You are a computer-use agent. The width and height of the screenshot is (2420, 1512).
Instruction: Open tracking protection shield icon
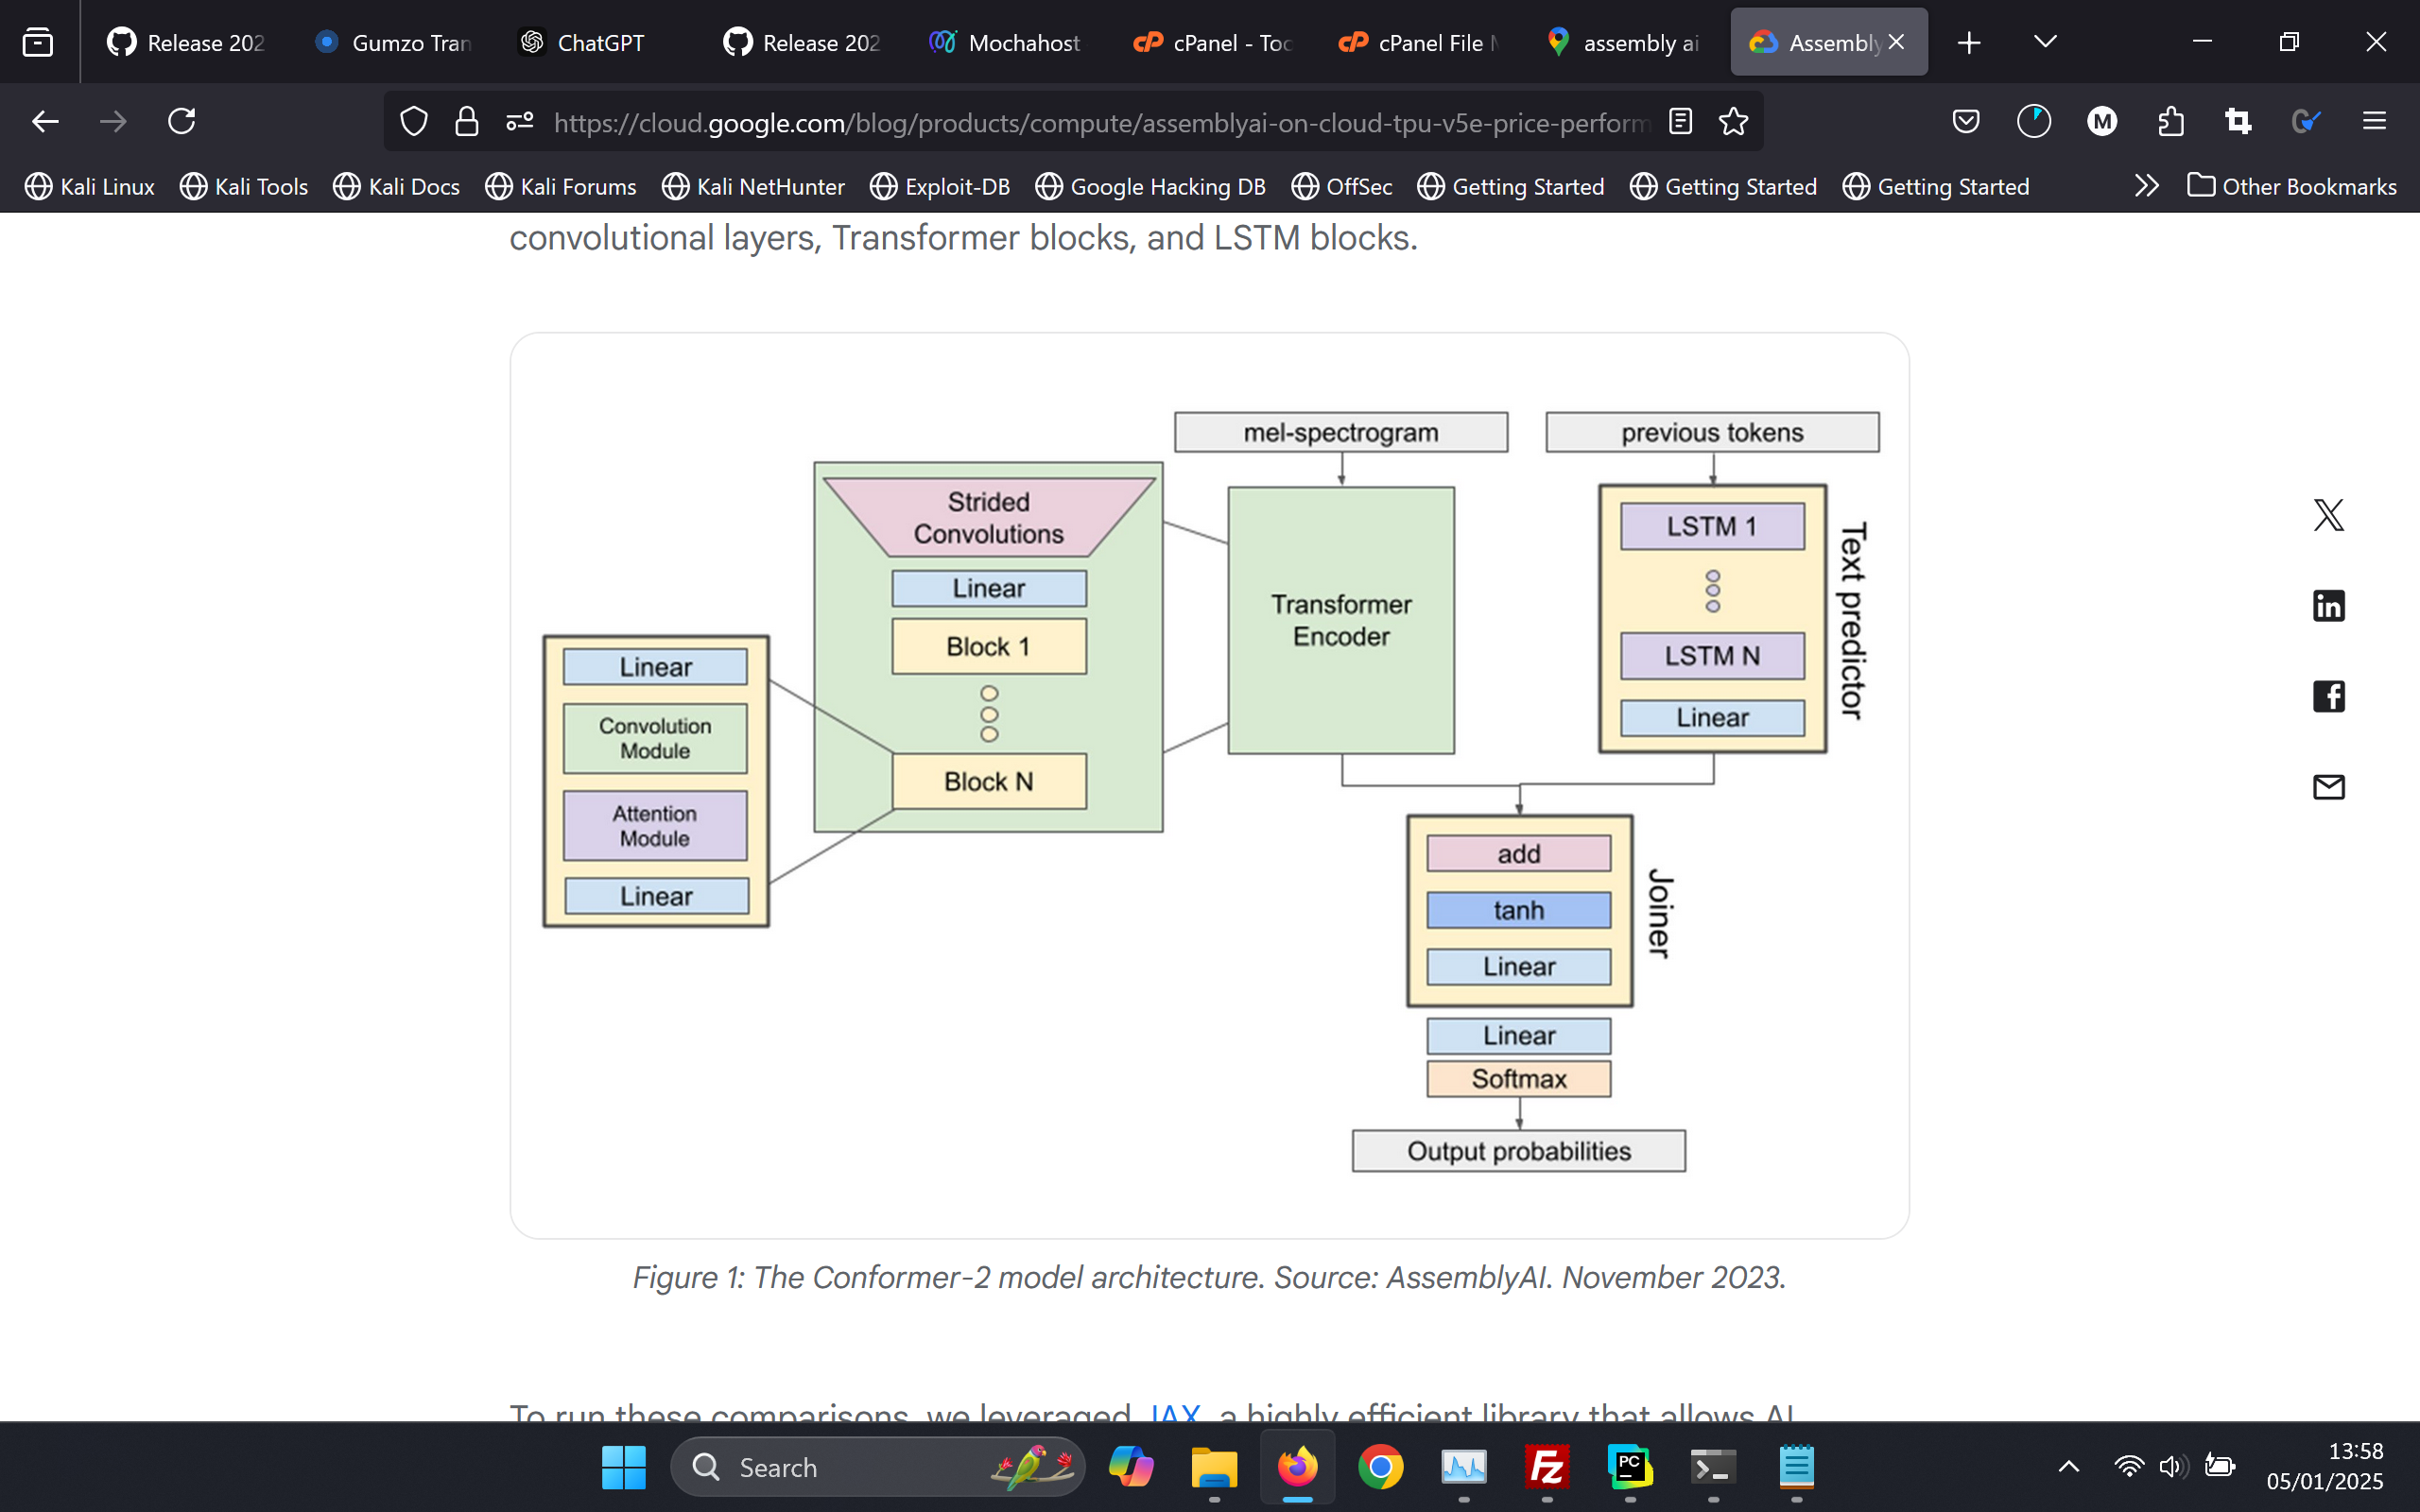click(414, 122)
